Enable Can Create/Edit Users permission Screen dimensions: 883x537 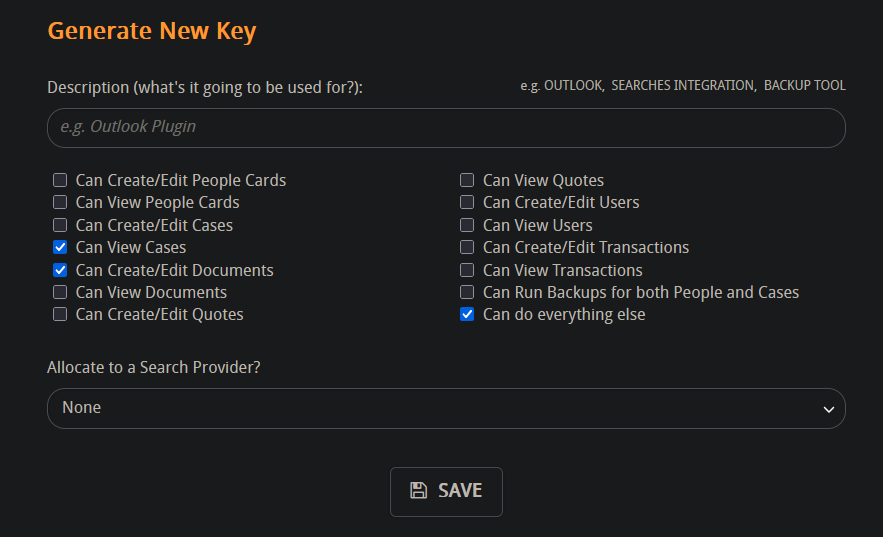tap(467, 202)
